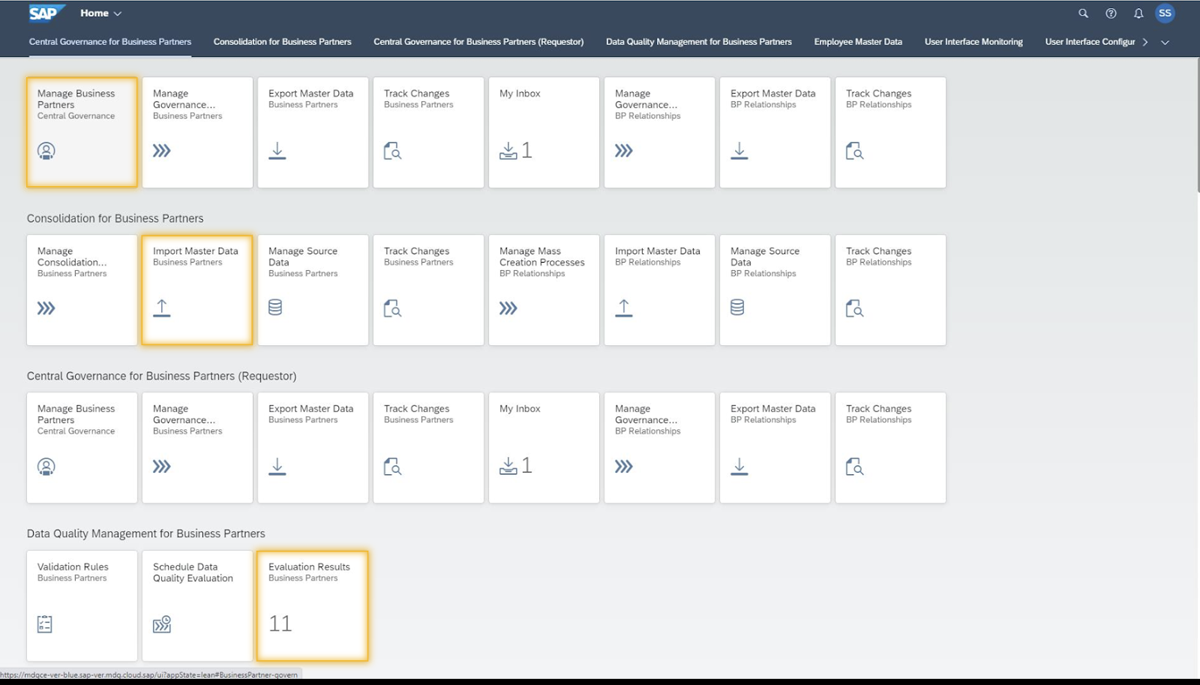Click document-search icon on Requestor Track Changes Business Partners tile
The image size is (1200, 685).
393,467
